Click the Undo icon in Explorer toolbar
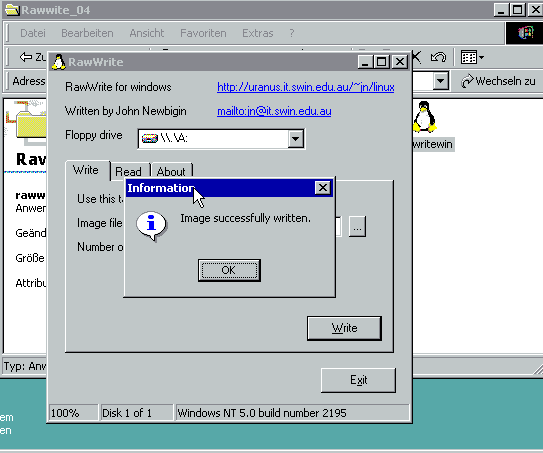This screenshot has width=543, height=453. pos(438,57)
